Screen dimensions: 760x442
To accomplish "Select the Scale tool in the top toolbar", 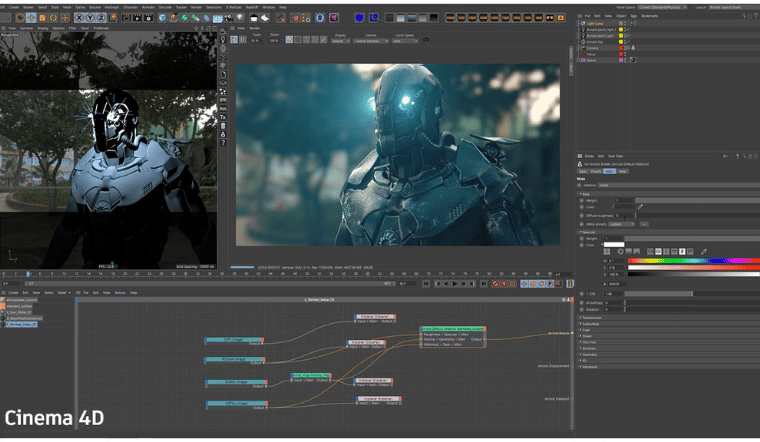I will [42, 18].
